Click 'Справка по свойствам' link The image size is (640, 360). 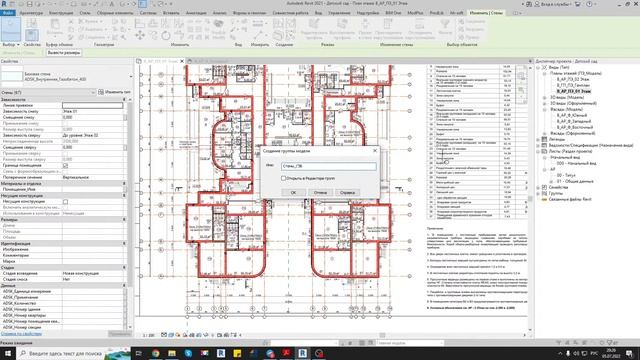click(21, 333)
